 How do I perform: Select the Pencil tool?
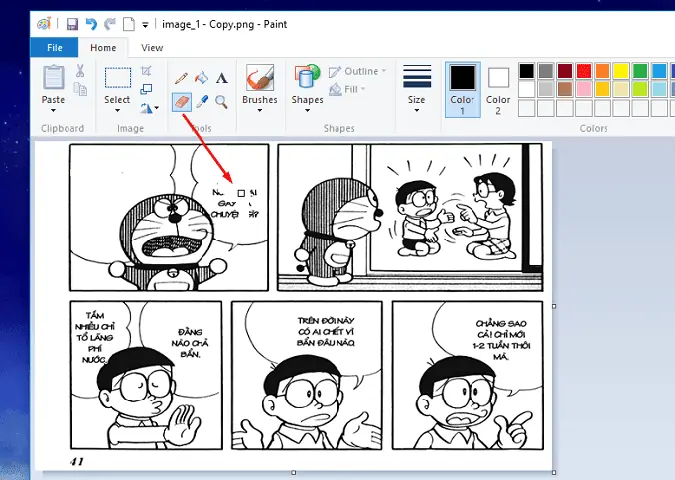tap(181, 78)
